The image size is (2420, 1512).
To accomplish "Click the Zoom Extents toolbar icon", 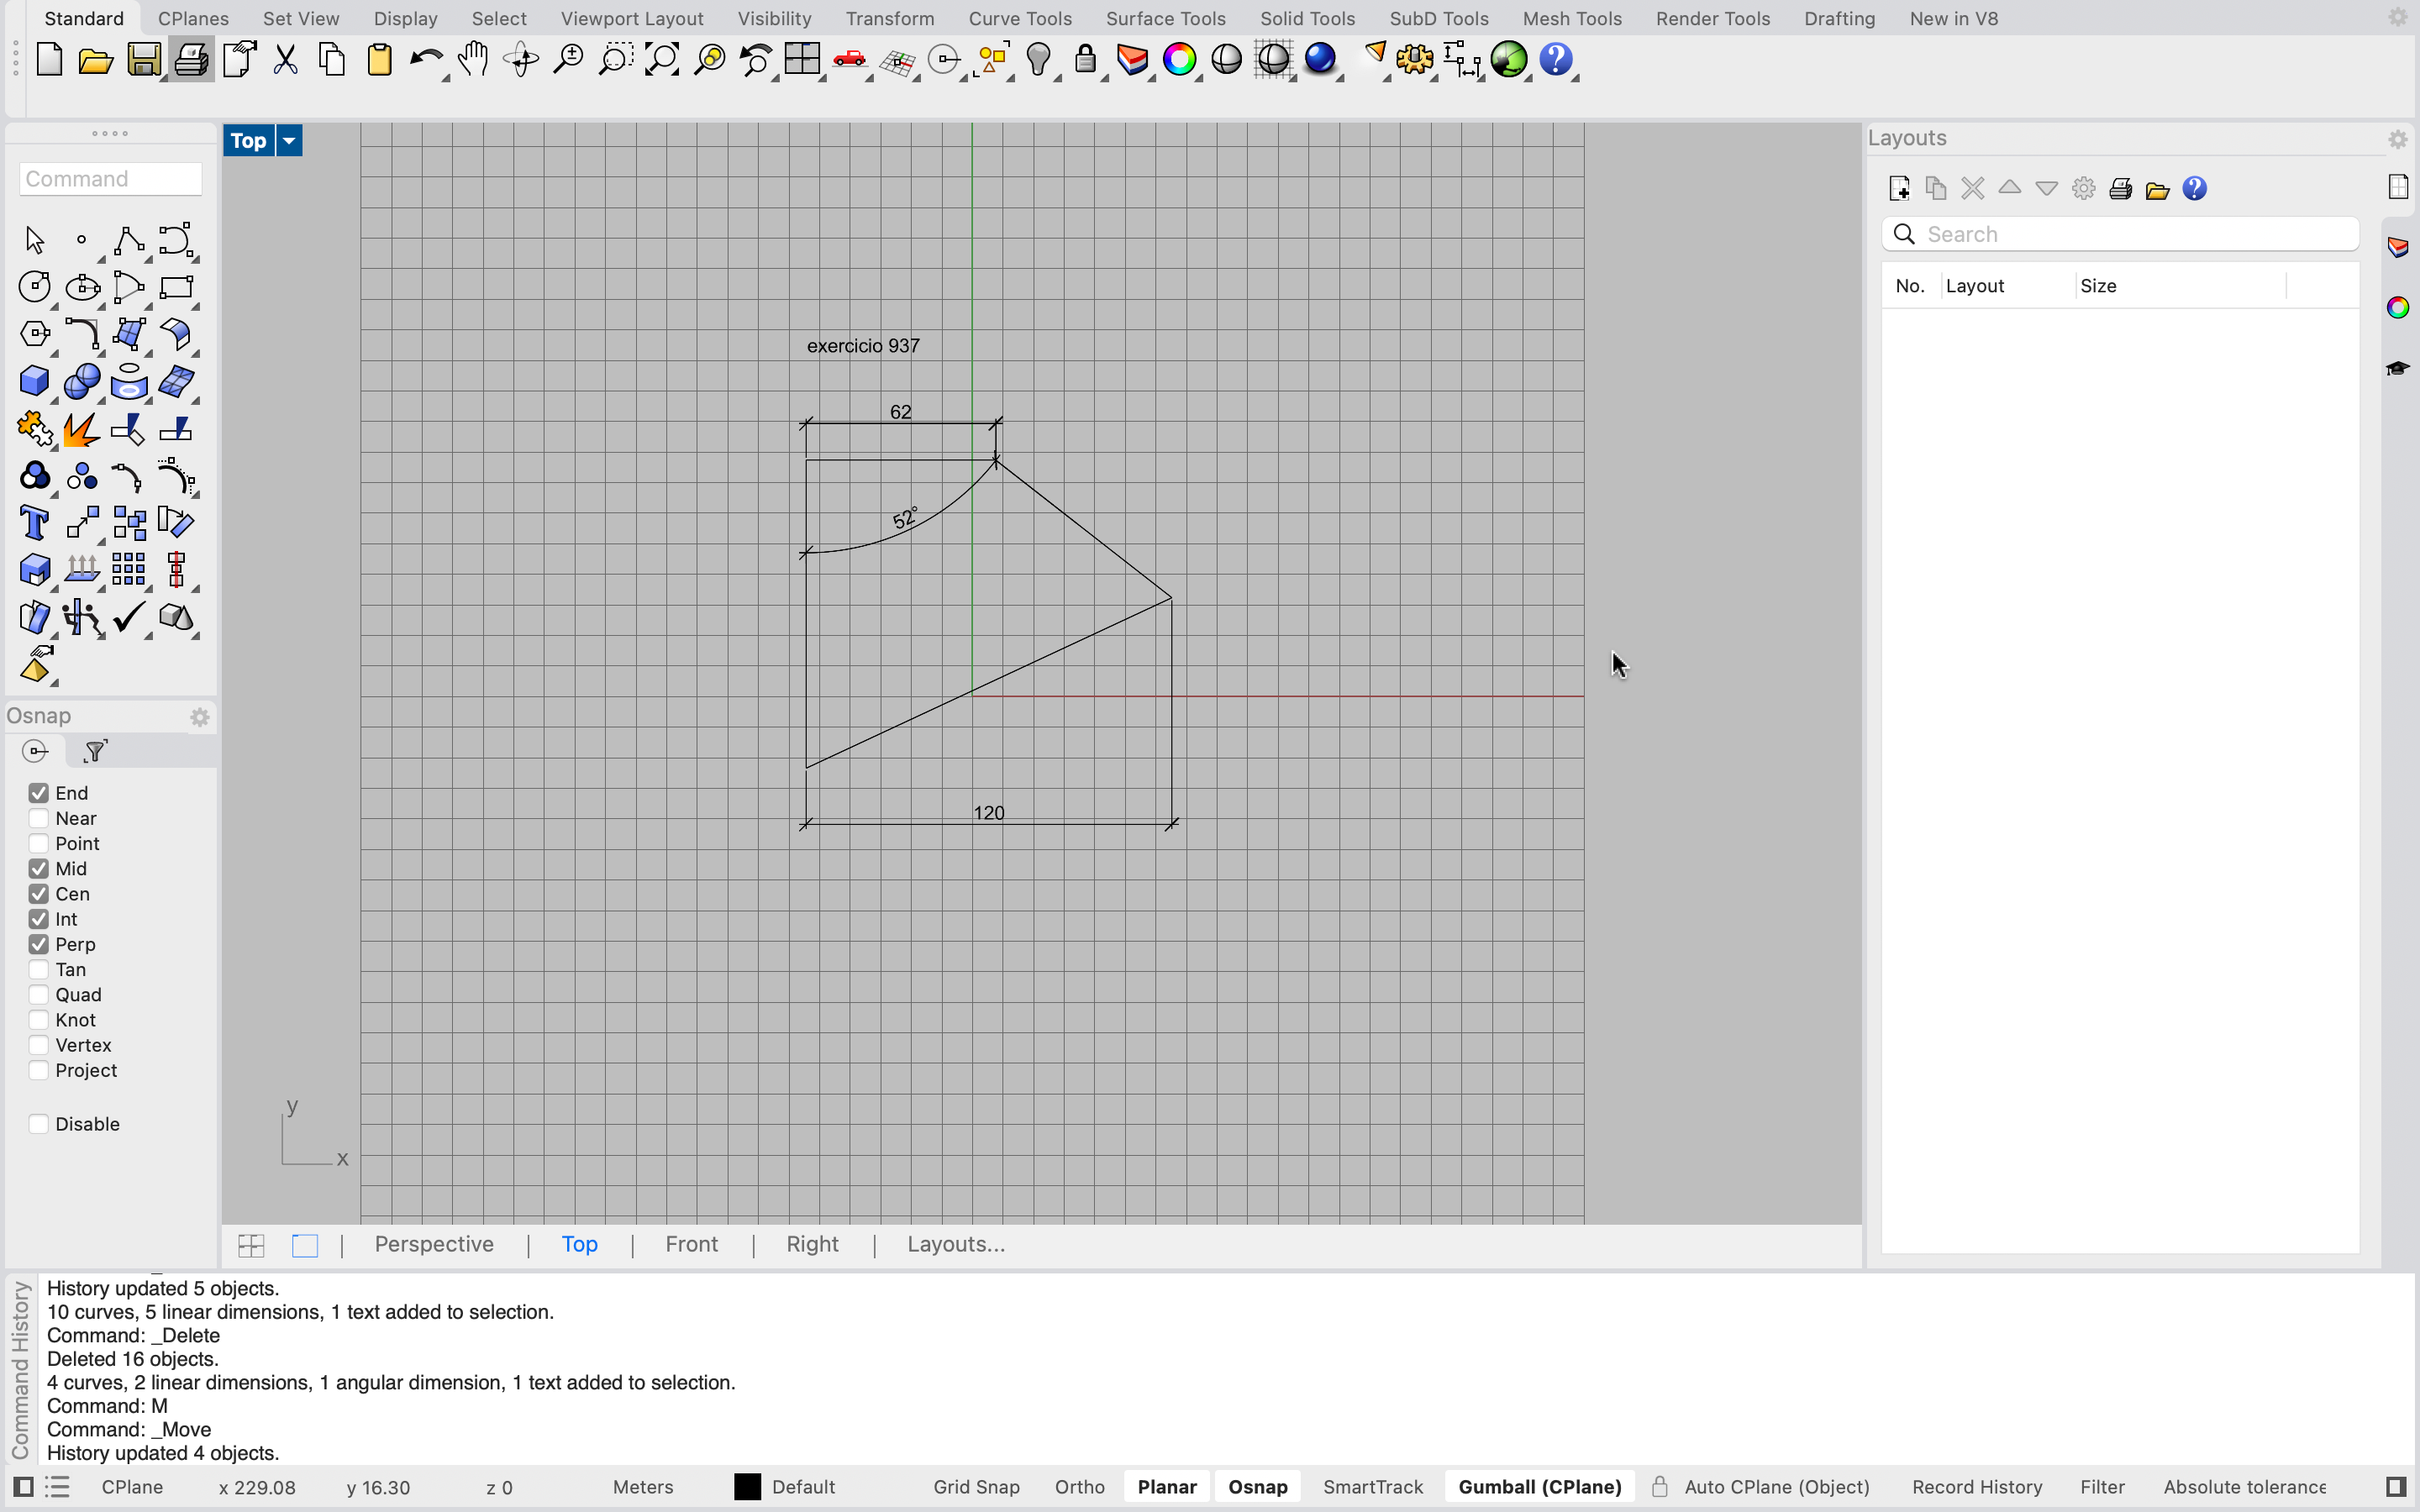I will [662, 60].
